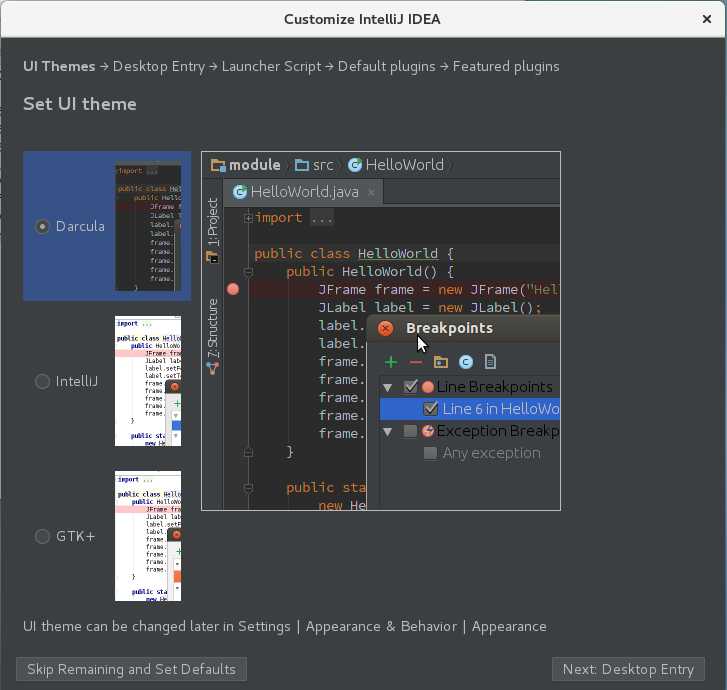The image size is (727, 690).
Task: Click the group by class icon
Action: [x=466, y=362]
